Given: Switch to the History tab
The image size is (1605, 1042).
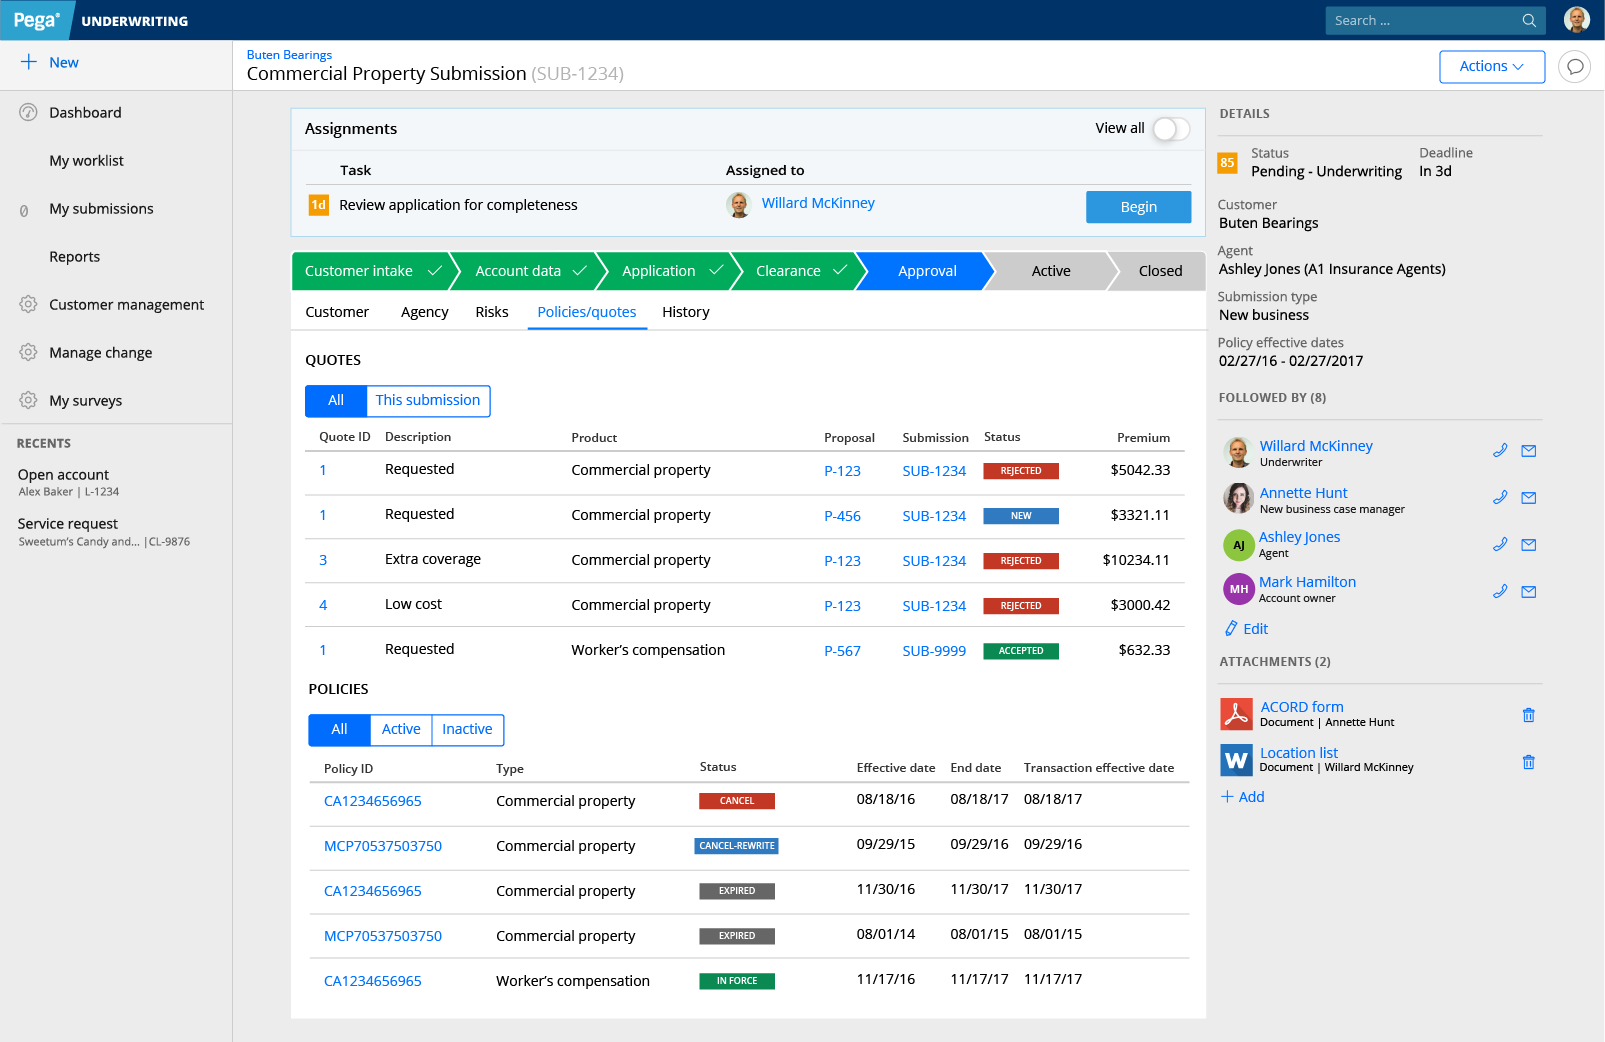Looking at the screenshot, I should coord(685,312).
